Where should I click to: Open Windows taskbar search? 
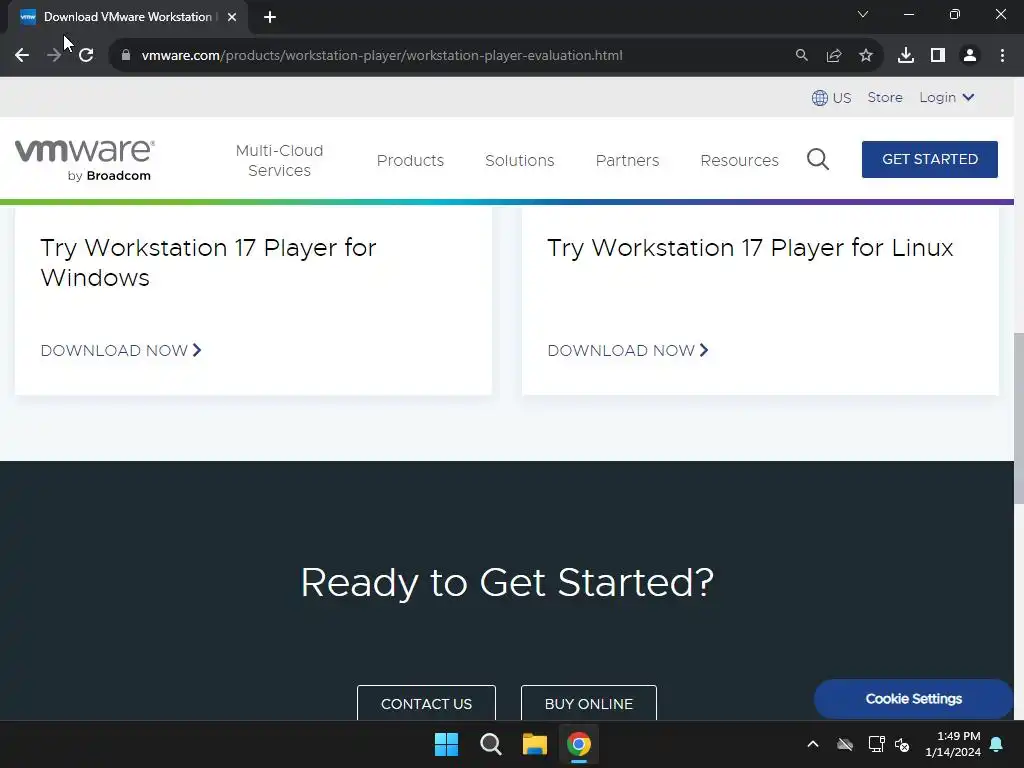click(490, 744)
